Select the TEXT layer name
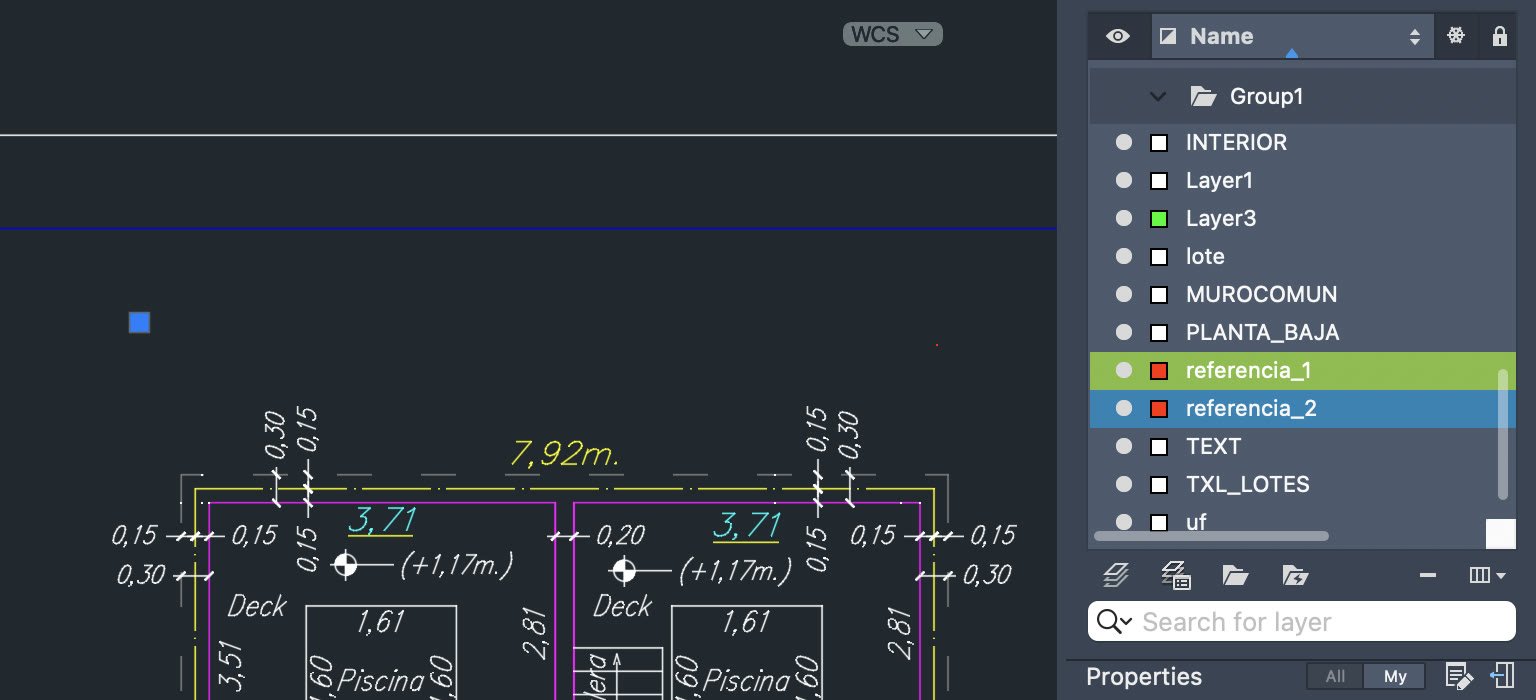 (1213, 447)
